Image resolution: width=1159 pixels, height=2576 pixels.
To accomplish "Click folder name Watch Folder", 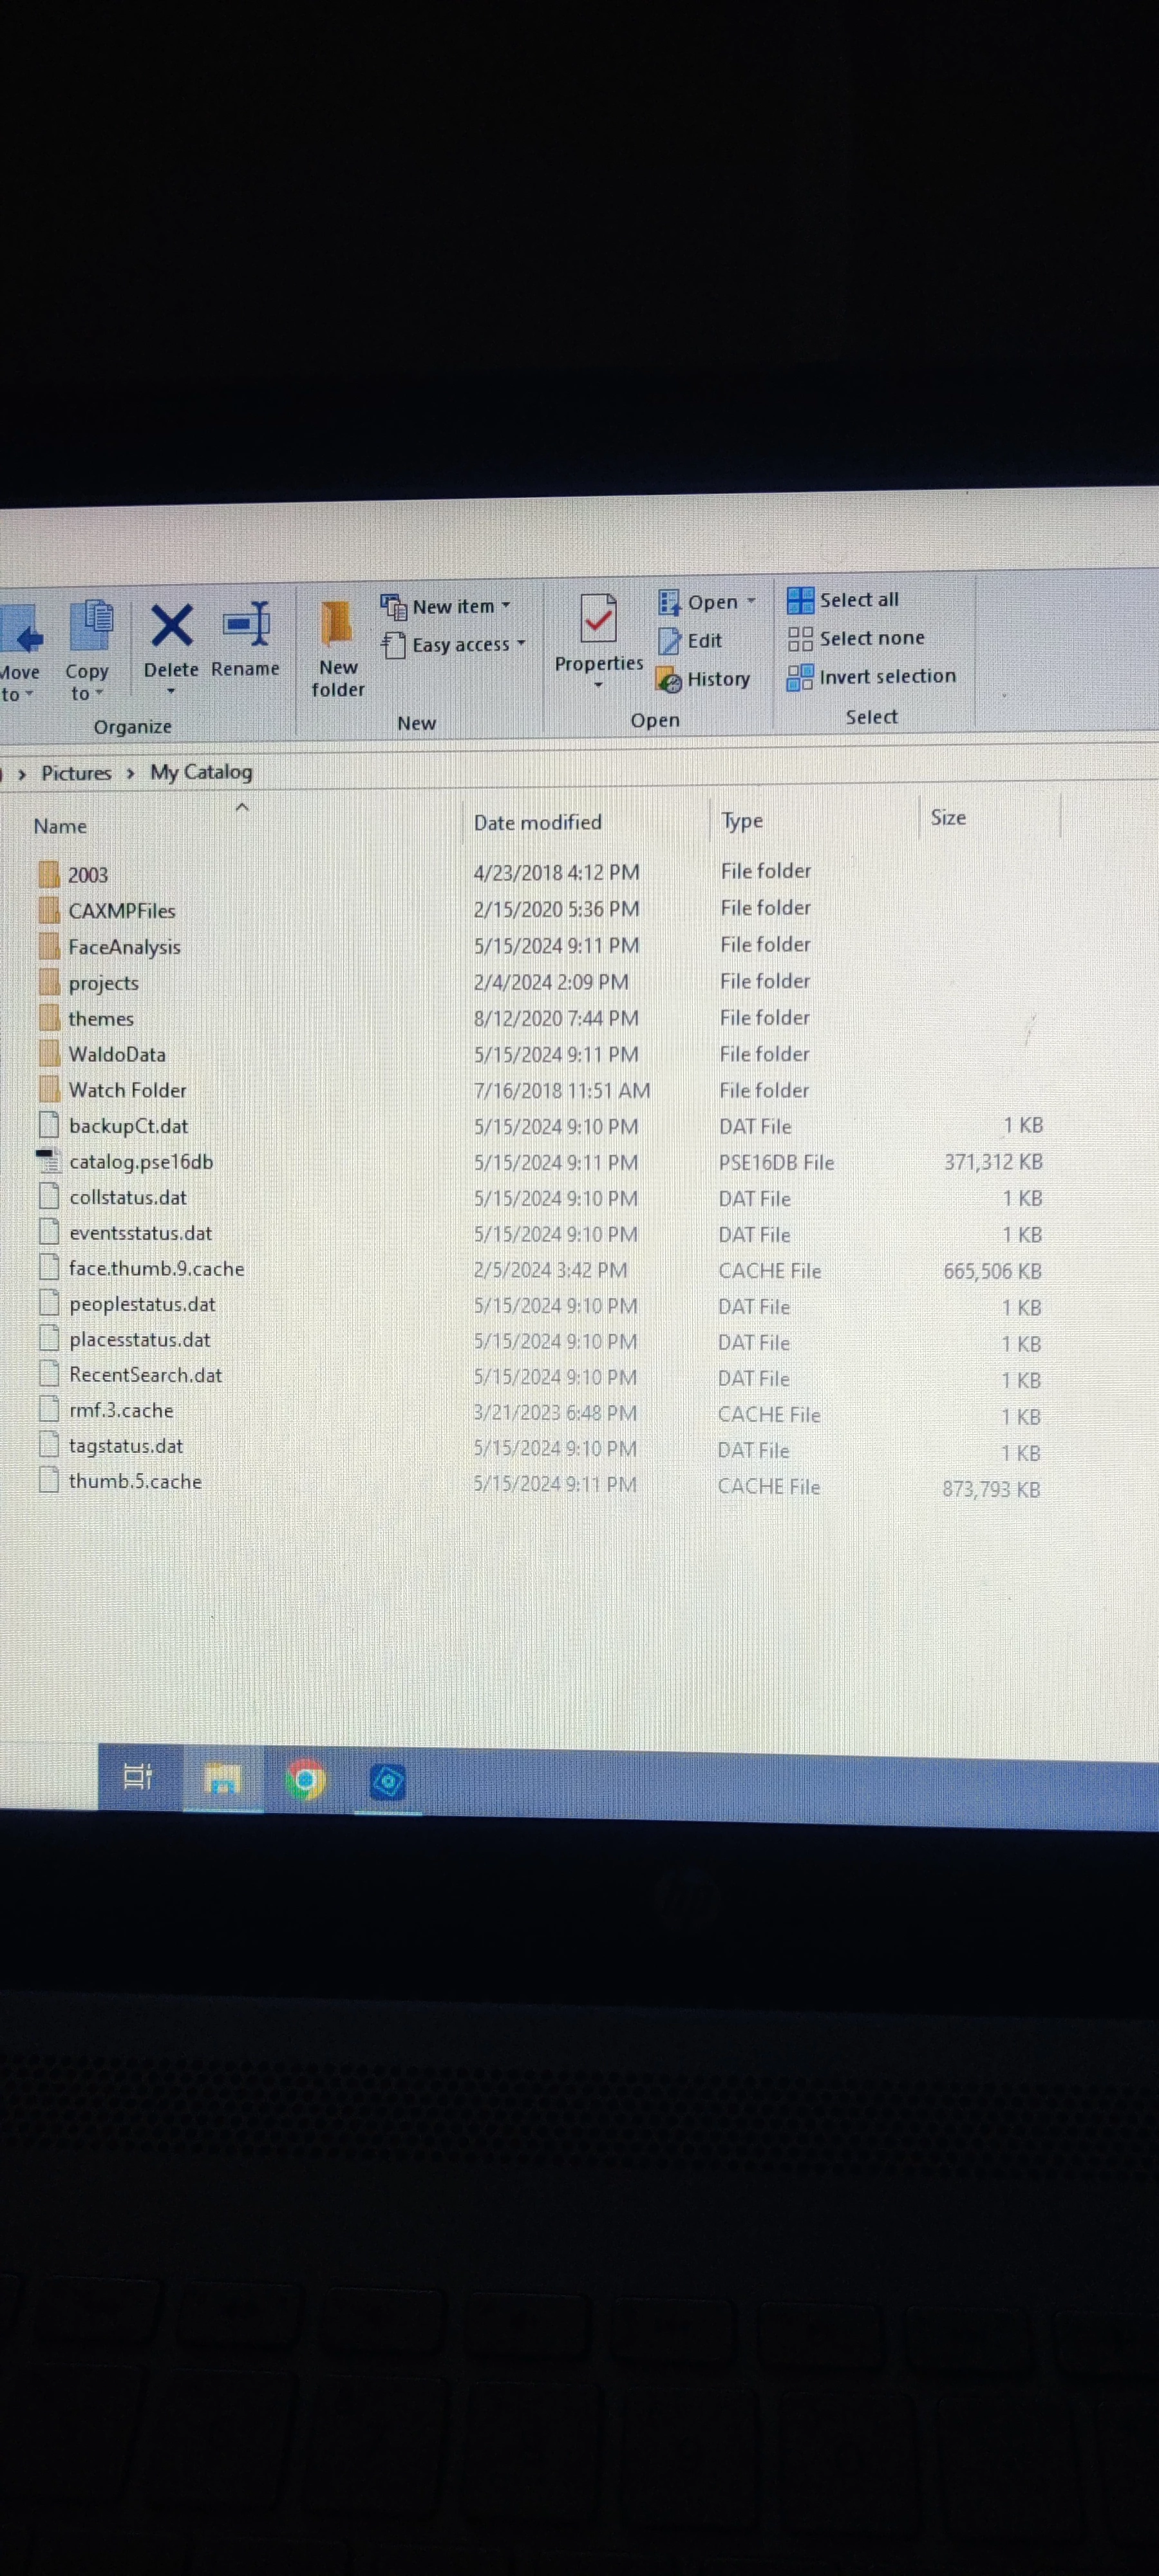I will coord(127,1090).
